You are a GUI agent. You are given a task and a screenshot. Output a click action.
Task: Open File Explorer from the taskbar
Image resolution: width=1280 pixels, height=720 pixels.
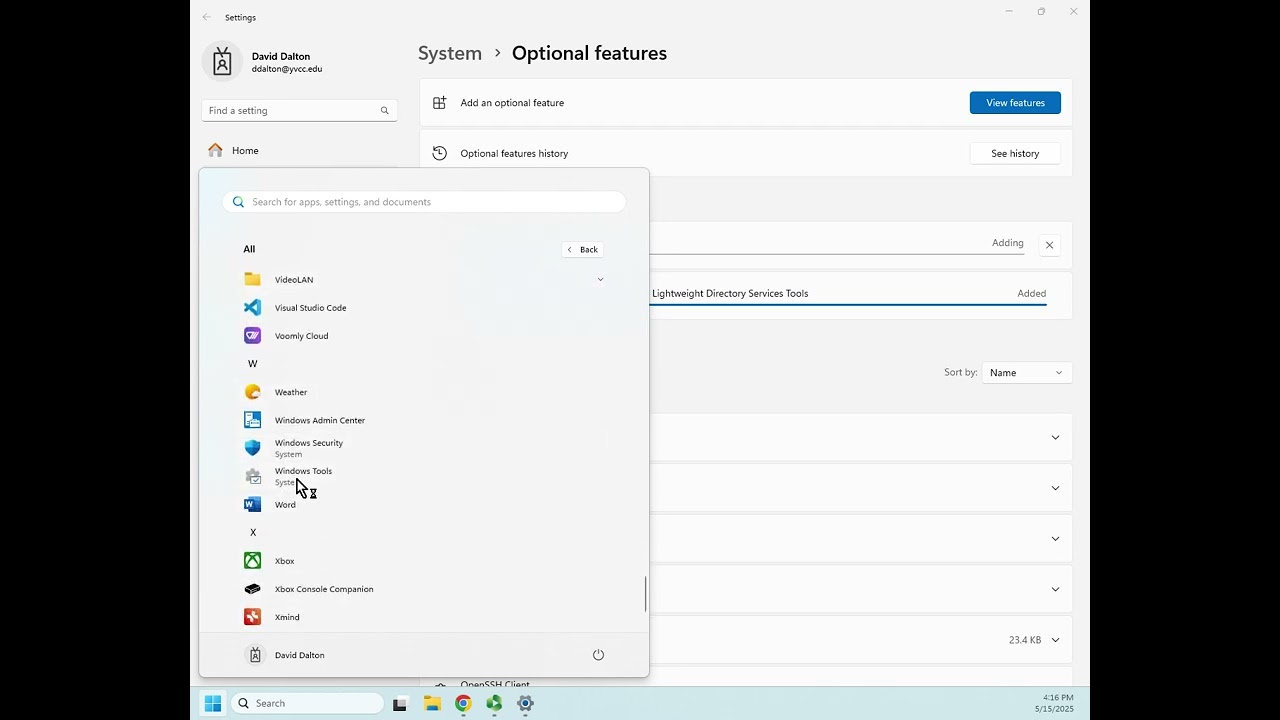[432, 703]
